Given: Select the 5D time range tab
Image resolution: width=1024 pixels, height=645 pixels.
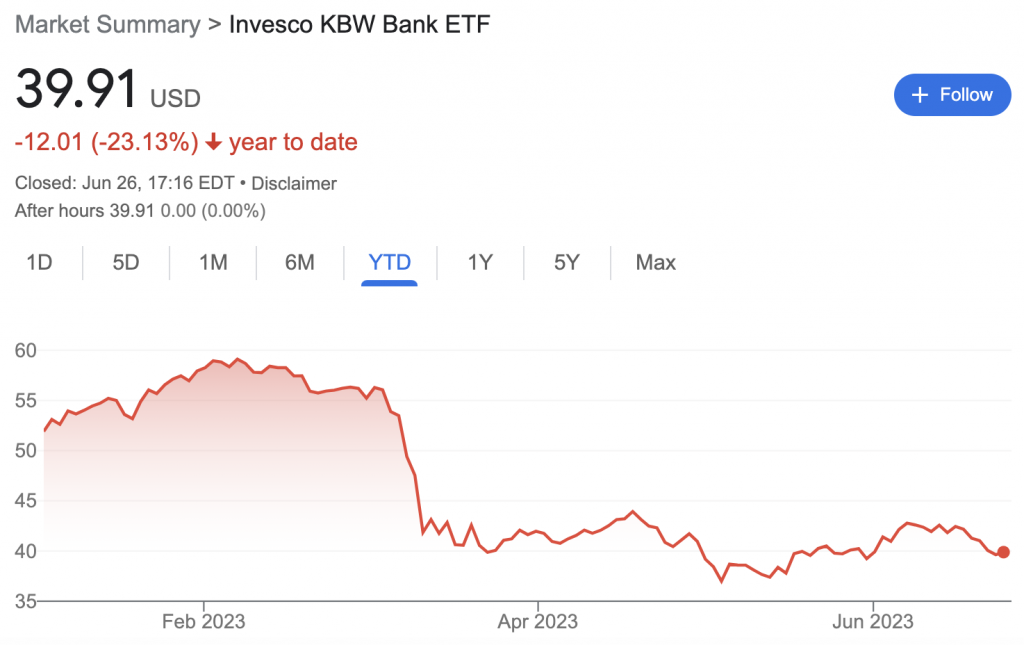Looking at the screenshot, I should pos(126,262).
